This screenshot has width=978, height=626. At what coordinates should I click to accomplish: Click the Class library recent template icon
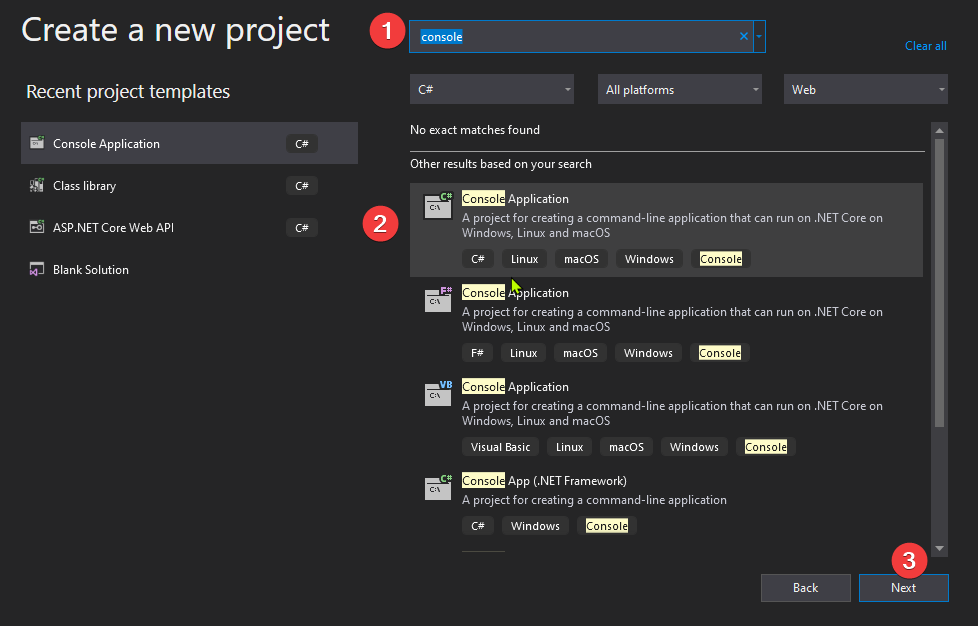click(37, 185)
